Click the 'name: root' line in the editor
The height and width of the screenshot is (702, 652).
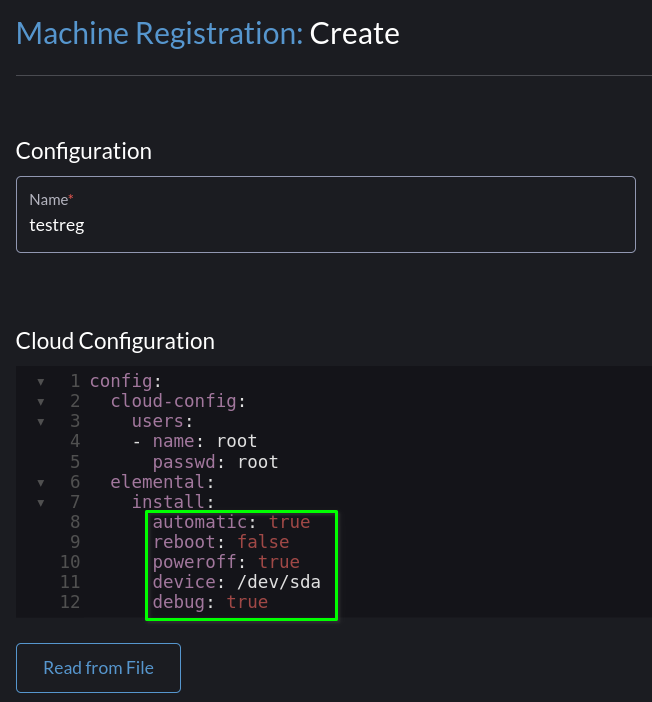[x=195, y=441]
